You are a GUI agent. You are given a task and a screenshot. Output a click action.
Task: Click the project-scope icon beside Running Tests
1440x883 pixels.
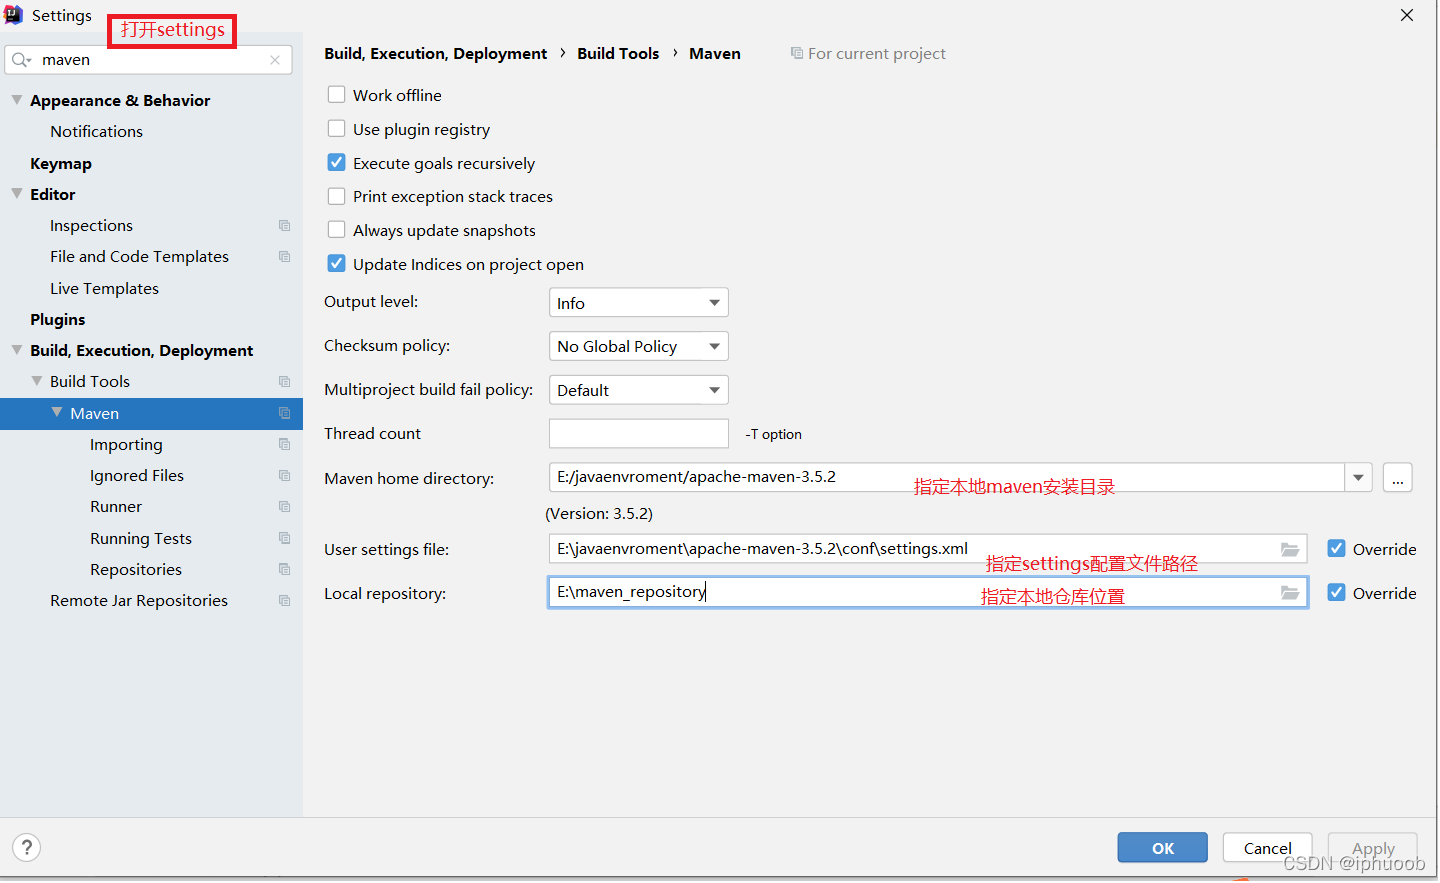click(x=284, y=538)
